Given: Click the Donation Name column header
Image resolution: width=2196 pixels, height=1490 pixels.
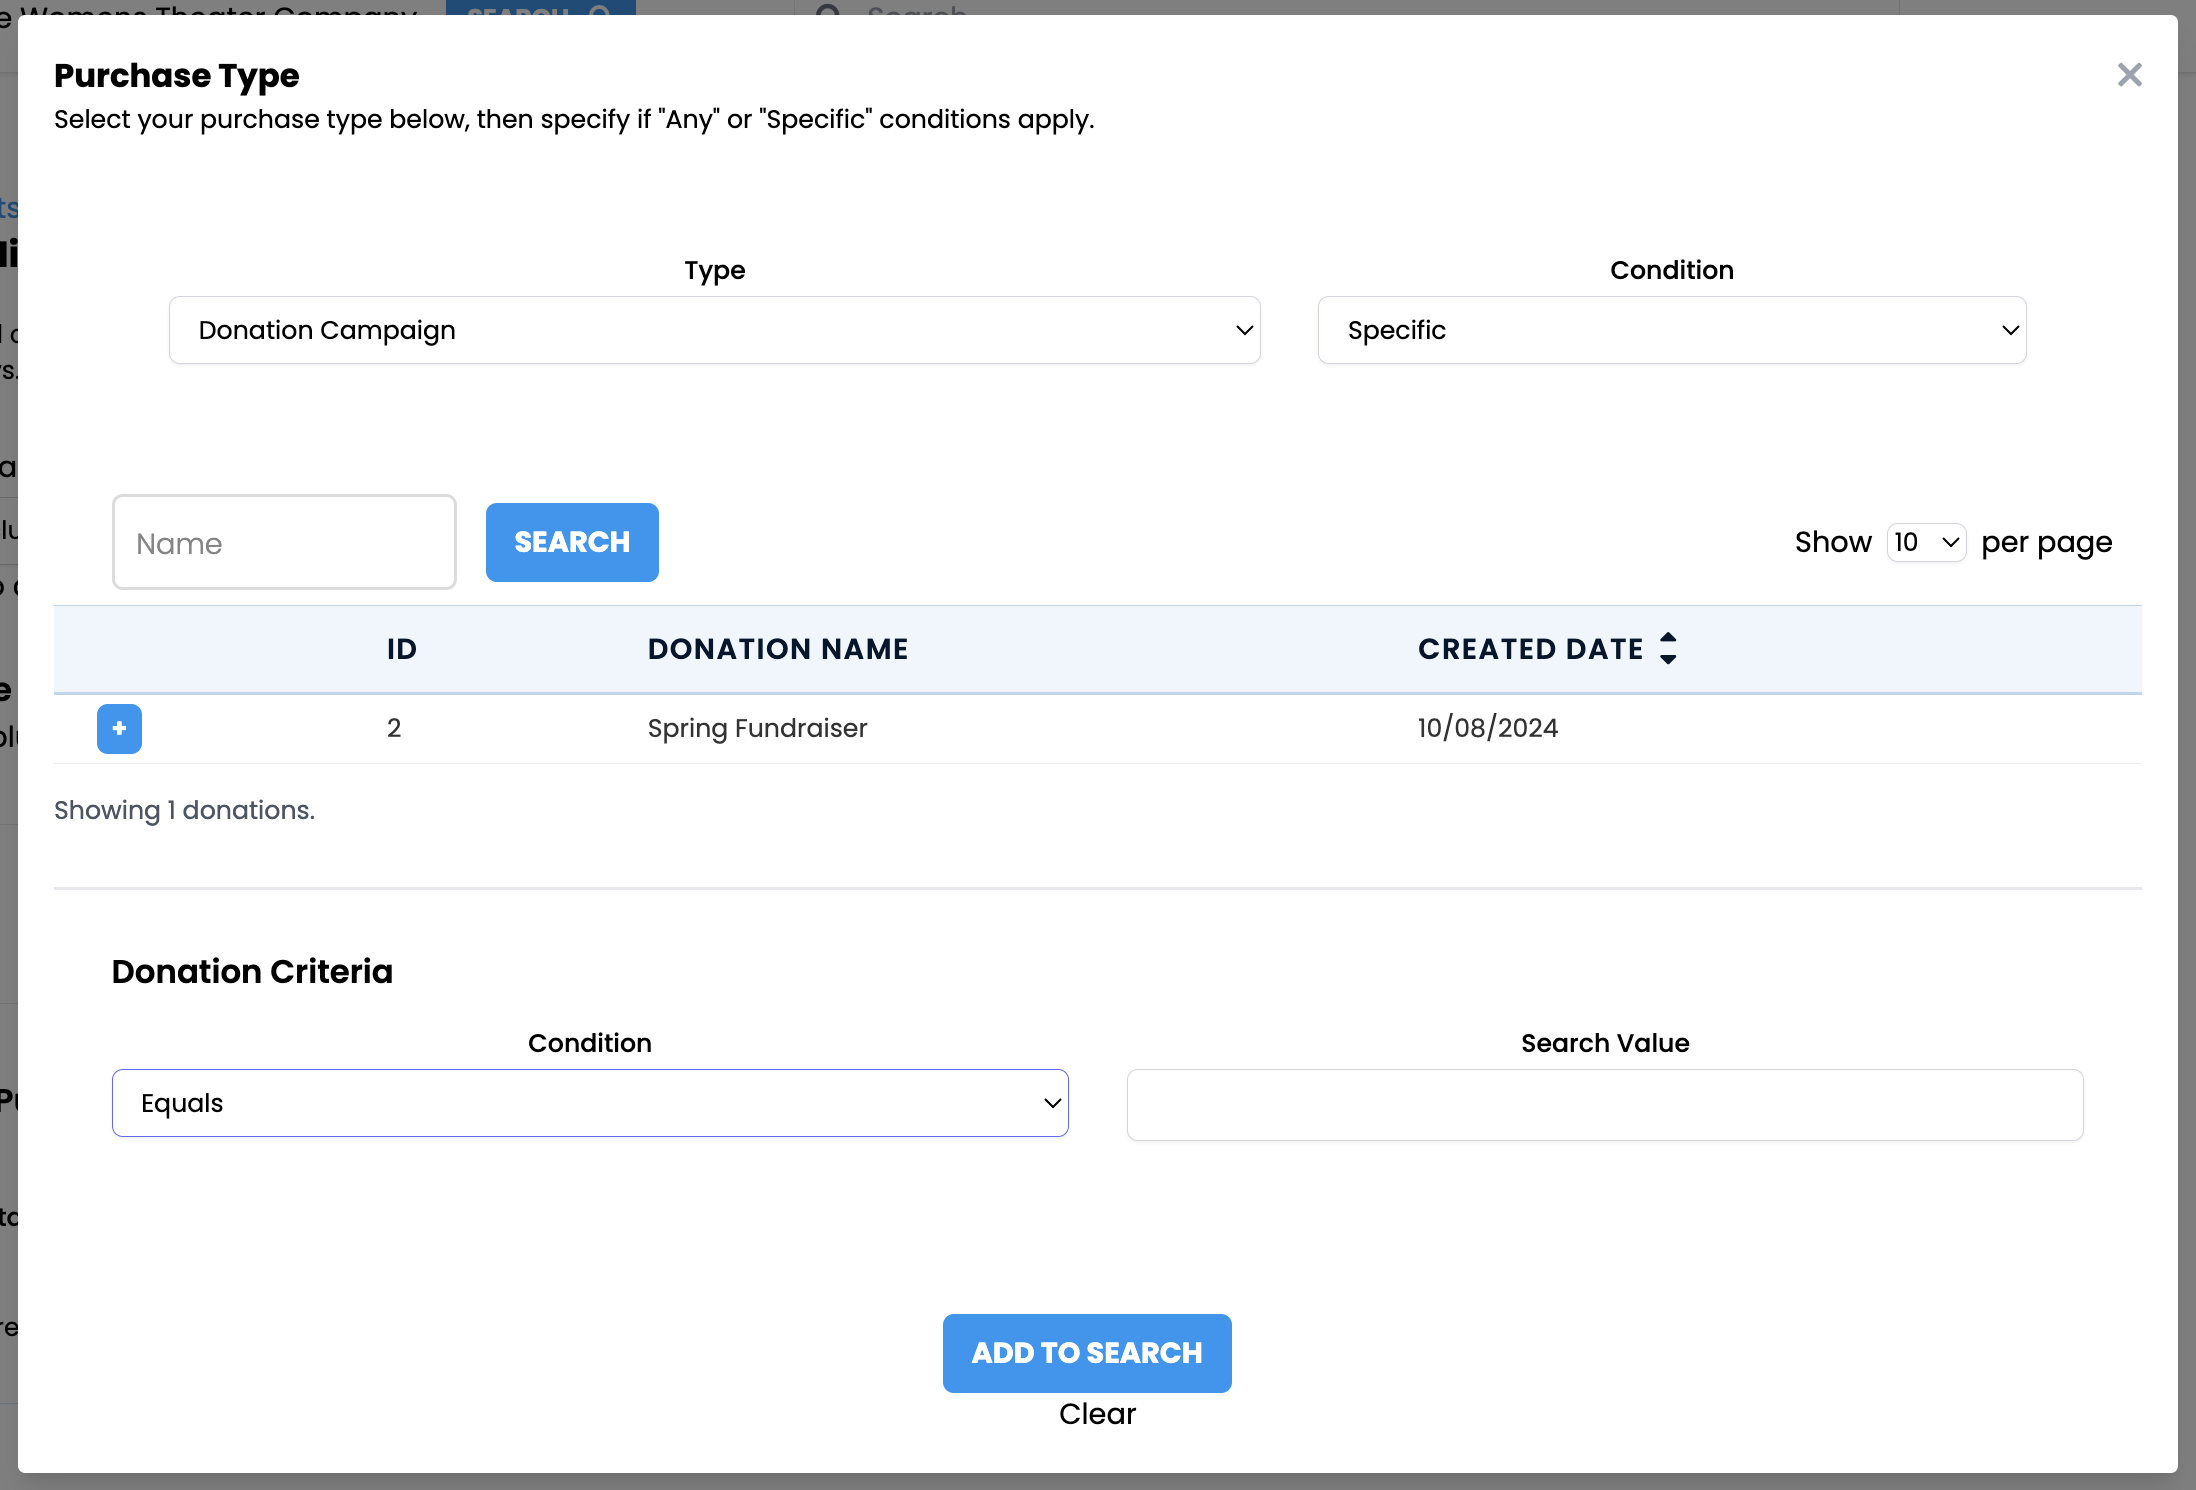Looking at the screenshot, I should click(x=777, y=649).
